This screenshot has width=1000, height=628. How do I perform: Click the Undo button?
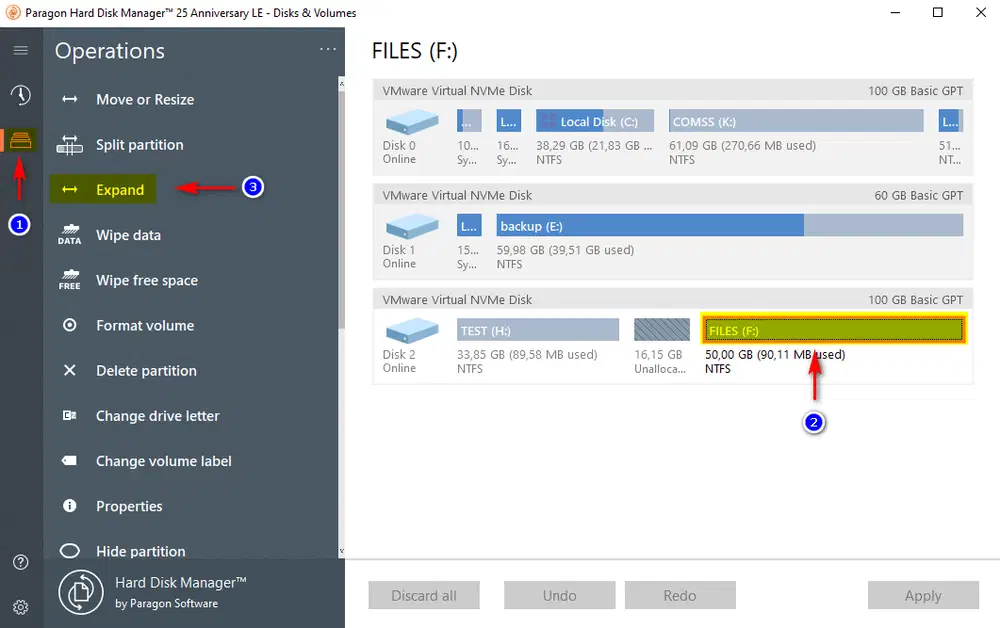point(559,595)
